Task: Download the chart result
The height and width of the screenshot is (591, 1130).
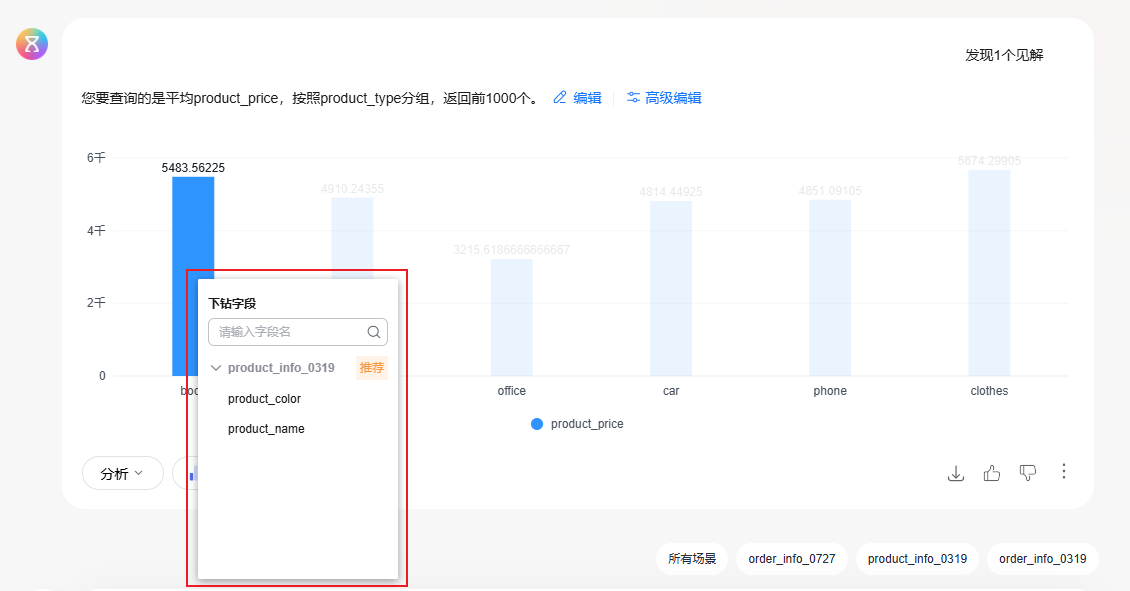Action: click(956, 474)
